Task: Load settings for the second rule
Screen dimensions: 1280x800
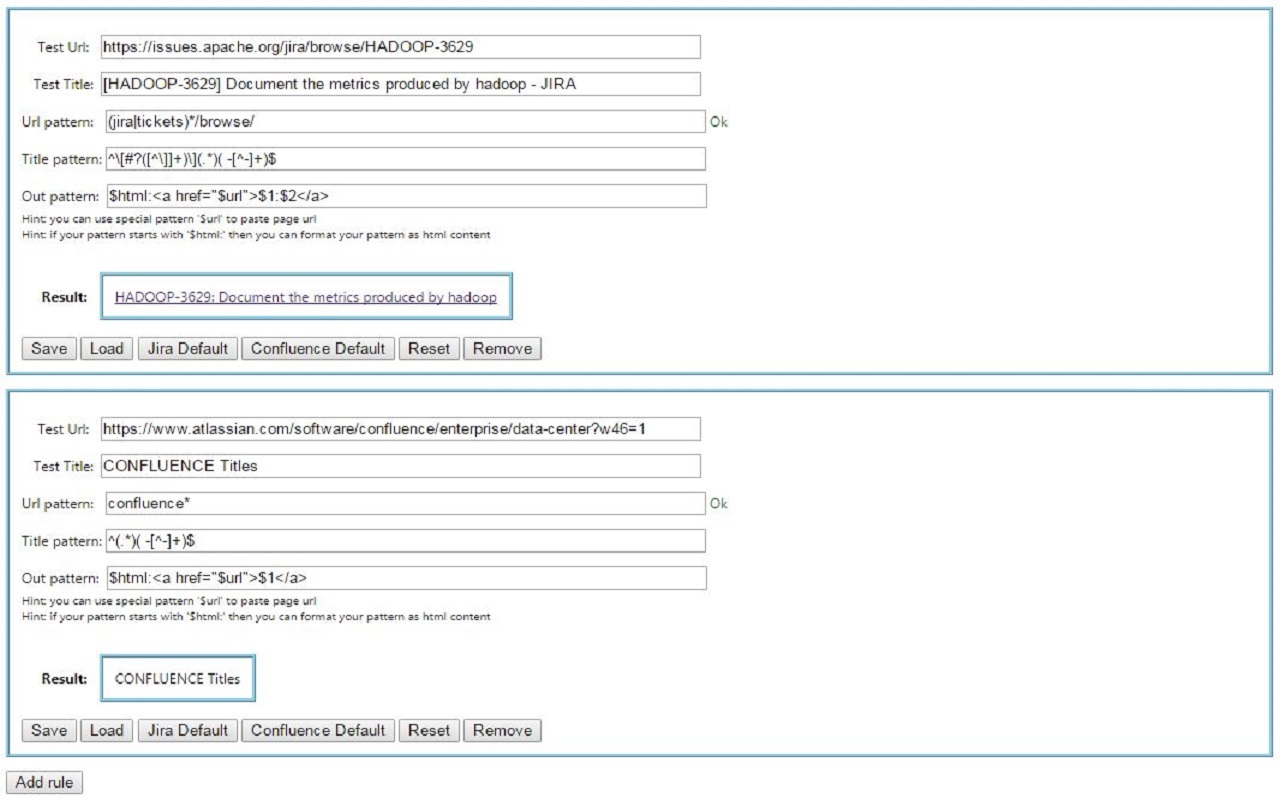Action: click(x=106, y=730)
